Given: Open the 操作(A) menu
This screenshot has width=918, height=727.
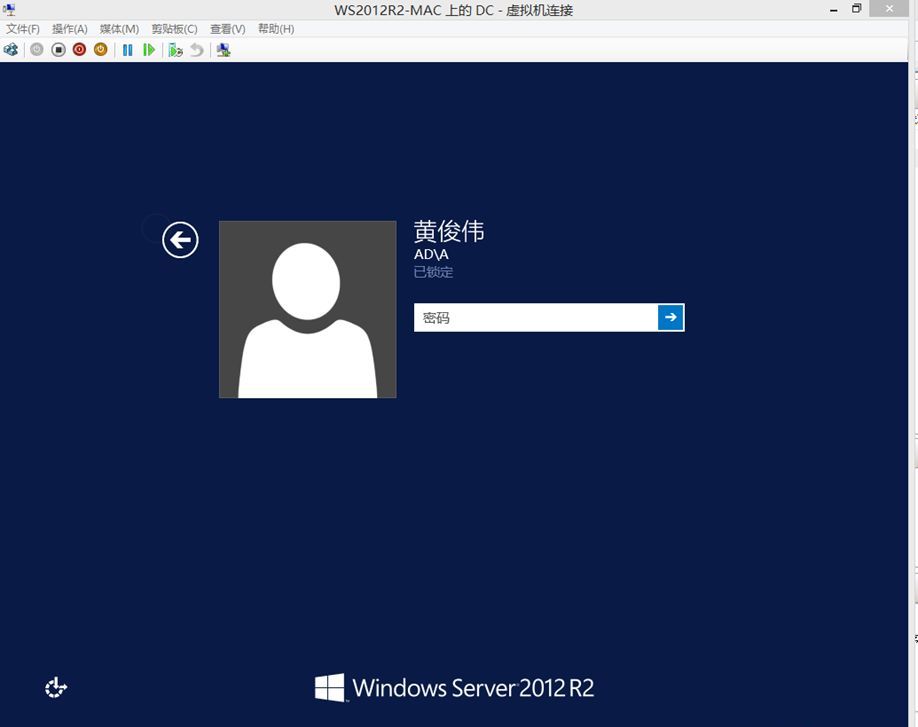Looking at the screenshot, I should tap(70, 29).
